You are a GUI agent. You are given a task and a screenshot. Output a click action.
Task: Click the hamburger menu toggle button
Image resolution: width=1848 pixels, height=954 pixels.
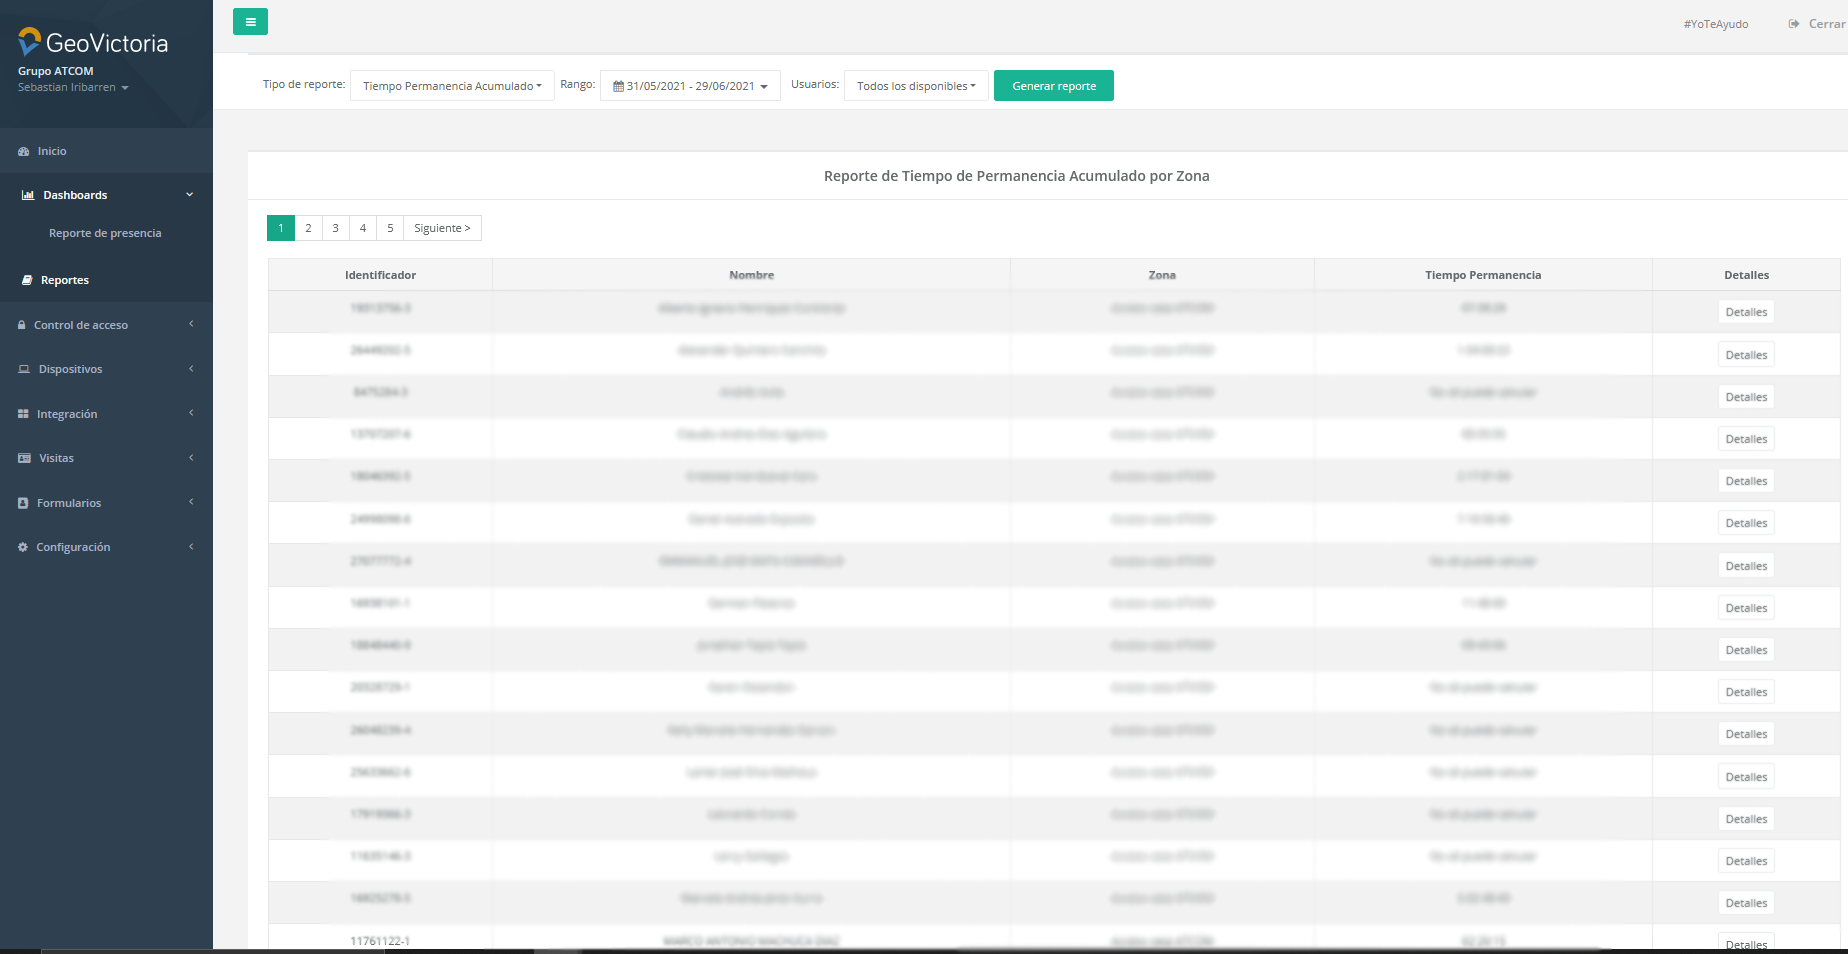(x=250, y=22)
